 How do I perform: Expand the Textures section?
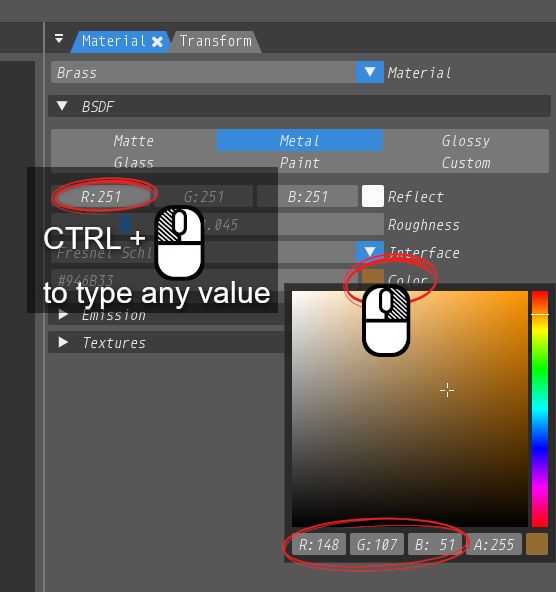point(63,342)
